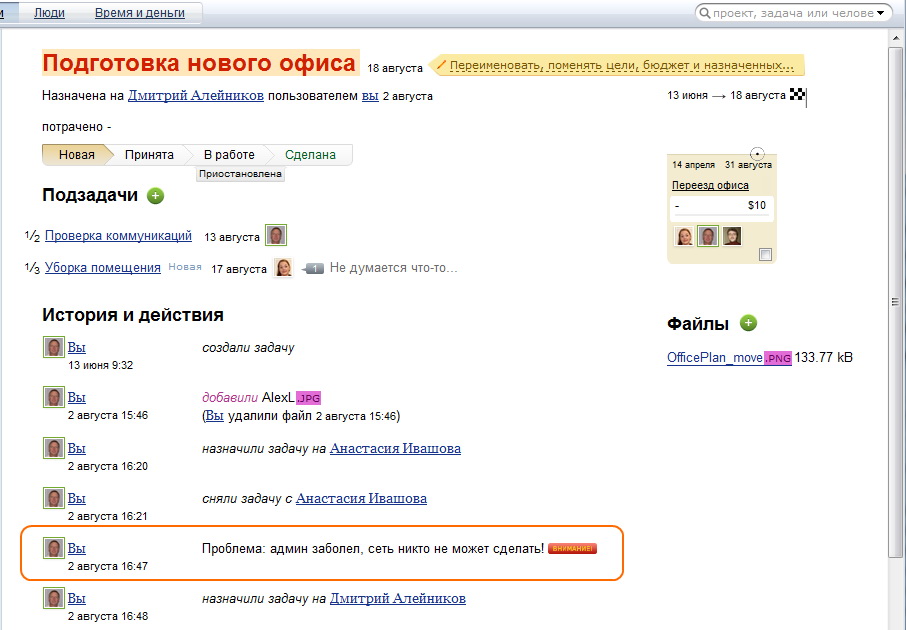Screen dimensions: 906x630
Task: Set task status to Сделана
Action: click(310, 155)
